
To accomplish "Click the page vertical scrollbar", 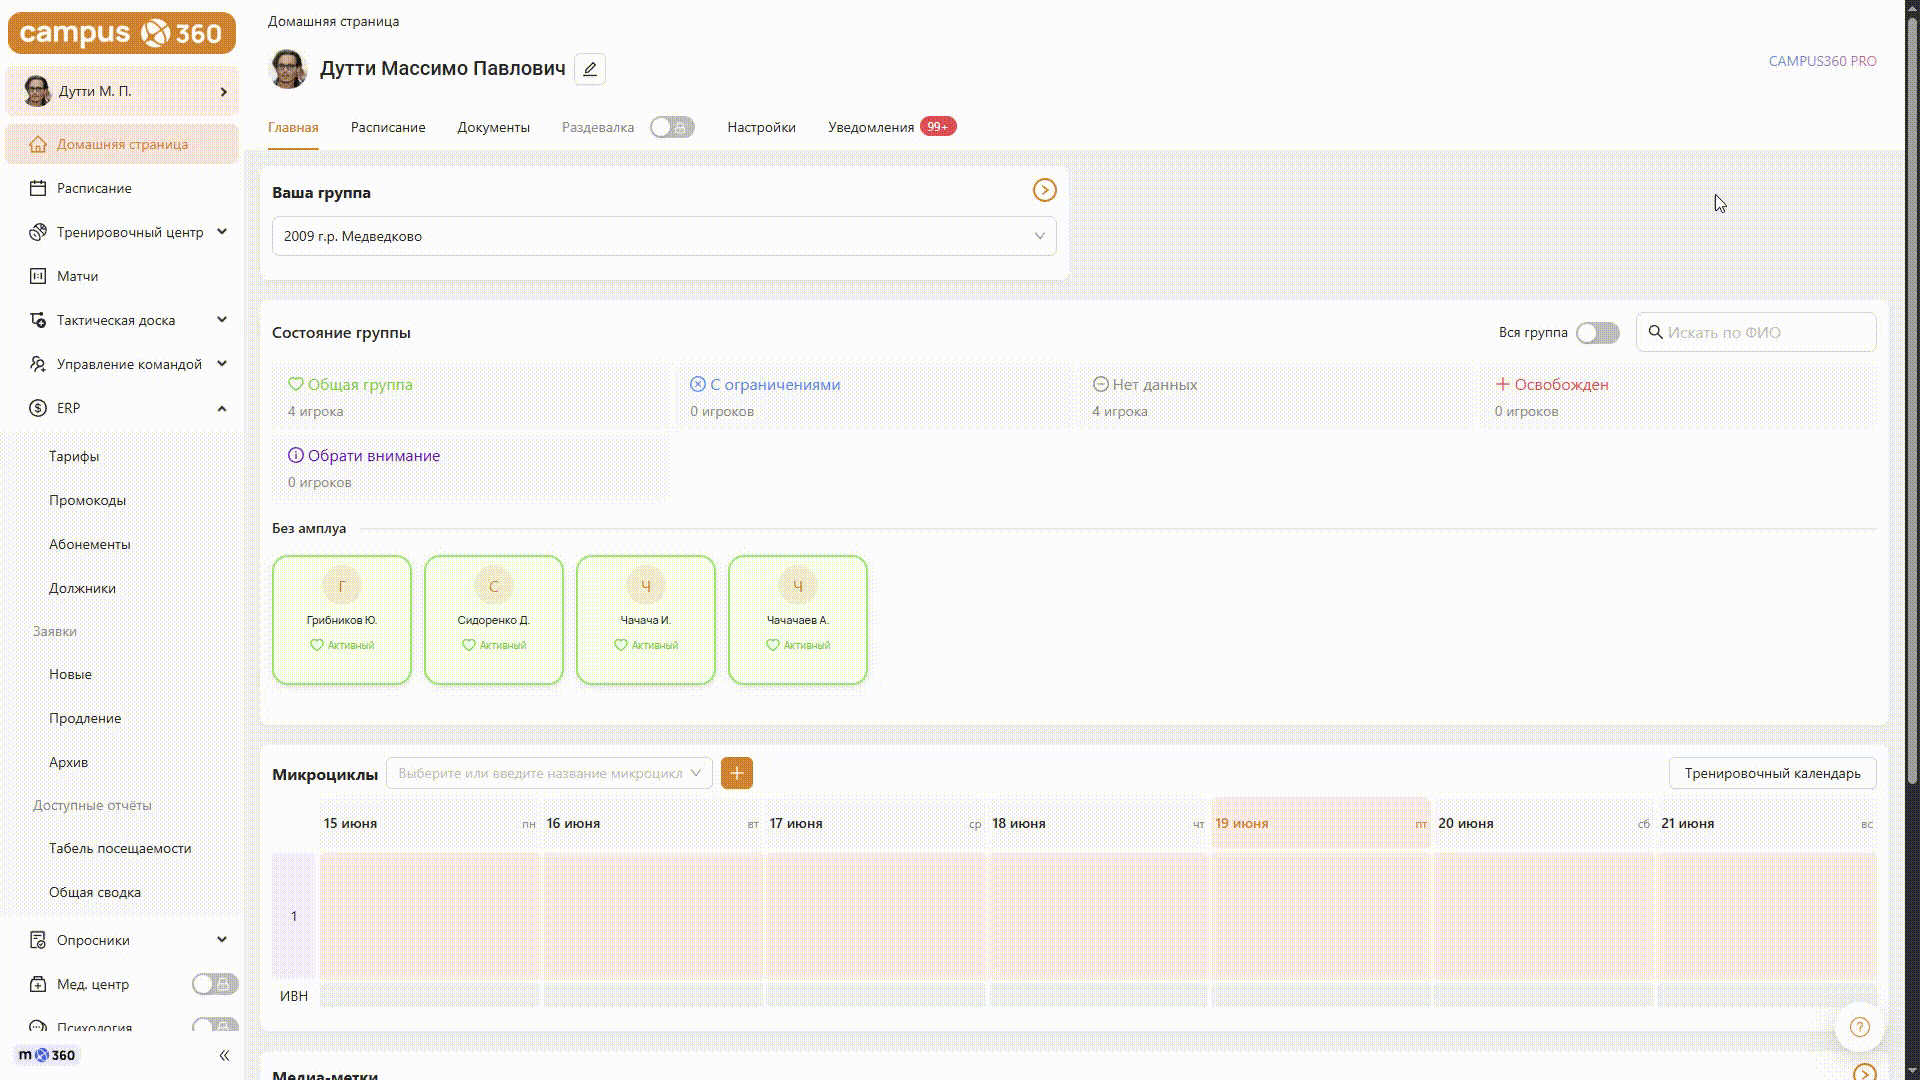I will pyautogui.click(x=1912, y=400).
